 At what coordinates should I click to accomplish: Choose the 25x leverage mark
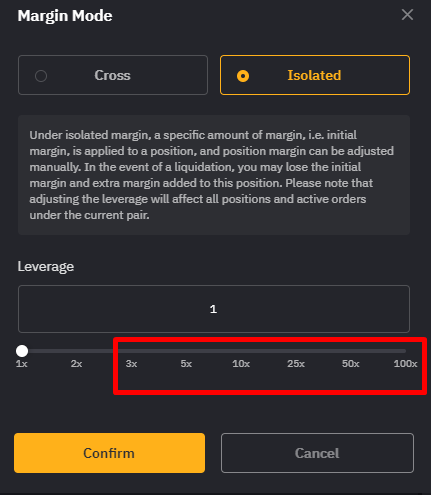click(296, 364)
